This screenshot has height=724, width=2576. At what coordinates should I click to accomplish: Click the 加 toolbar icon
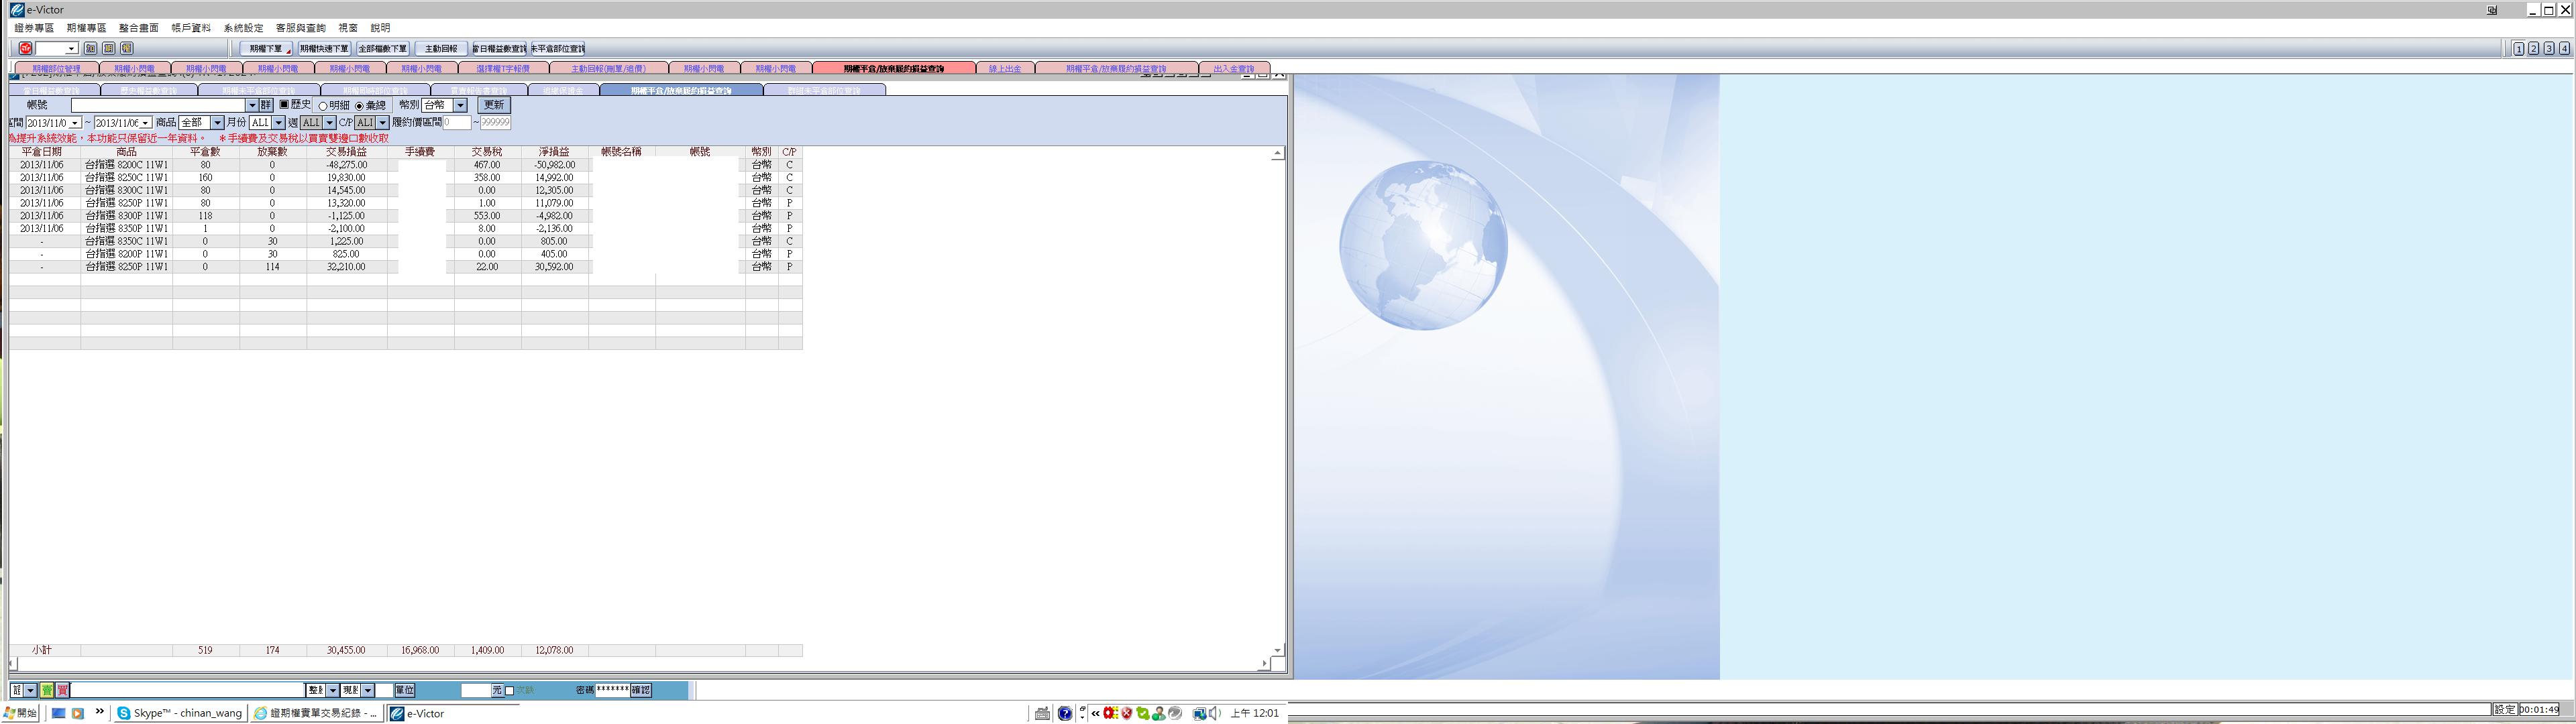point(90,48)
